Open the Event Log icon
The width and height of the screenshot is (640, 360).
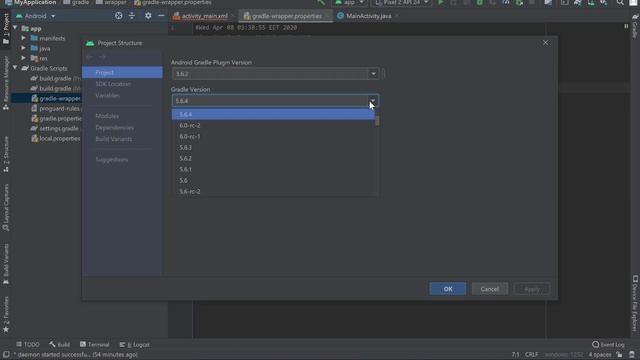click(596, 344)
